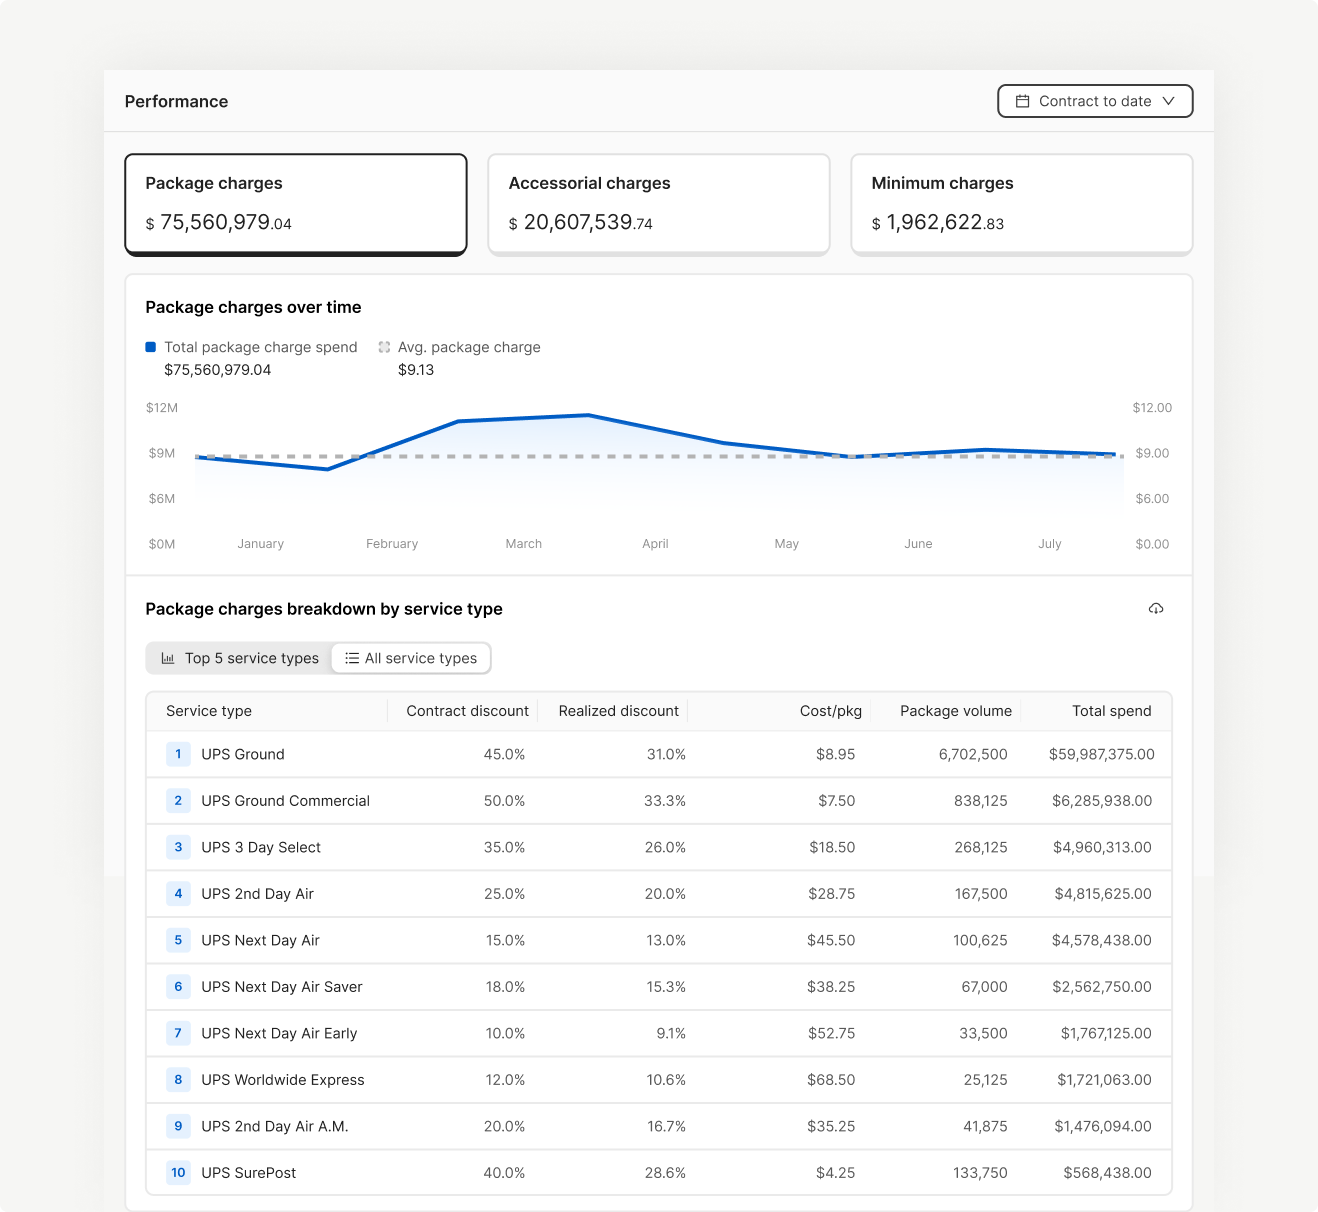Select the UPS 2nd Day Air row name
Image resolution: width=1318 pixels, height=1212 pixels.
[x=257, y=894]
